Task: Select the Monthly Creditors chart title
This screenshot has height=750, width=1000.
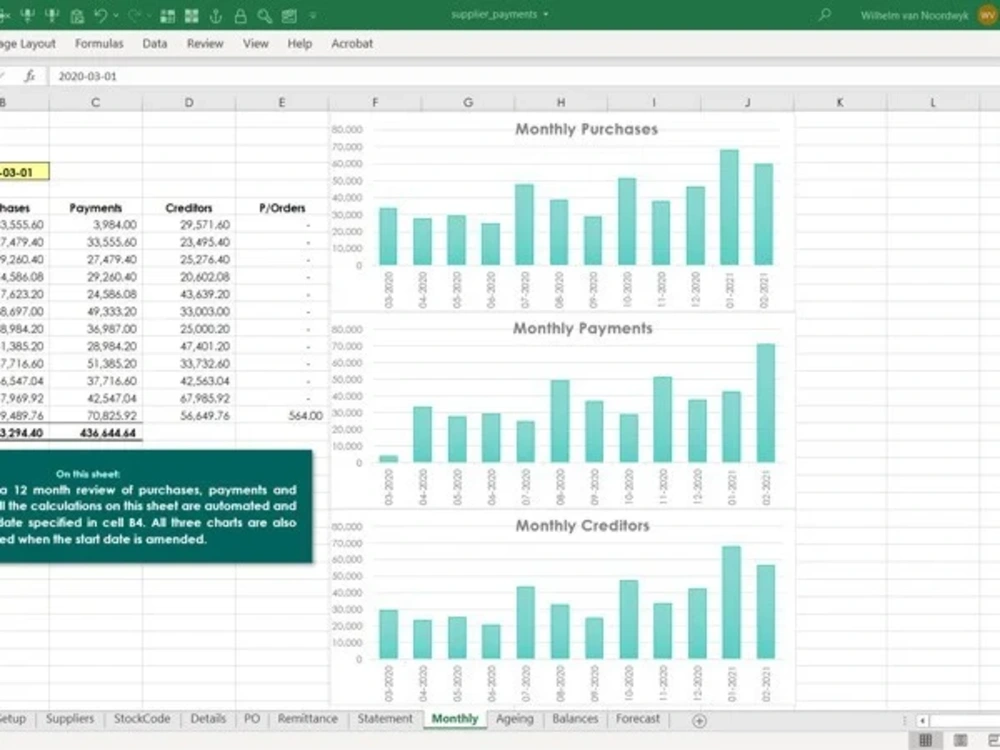Action: click(x=582, y=526)
